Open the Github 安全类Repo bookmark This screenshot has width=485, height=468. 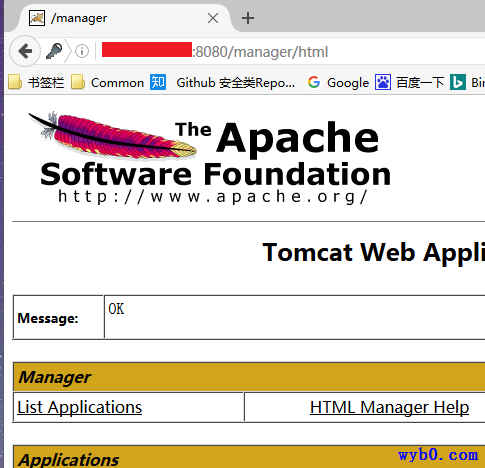pos(235,83)
